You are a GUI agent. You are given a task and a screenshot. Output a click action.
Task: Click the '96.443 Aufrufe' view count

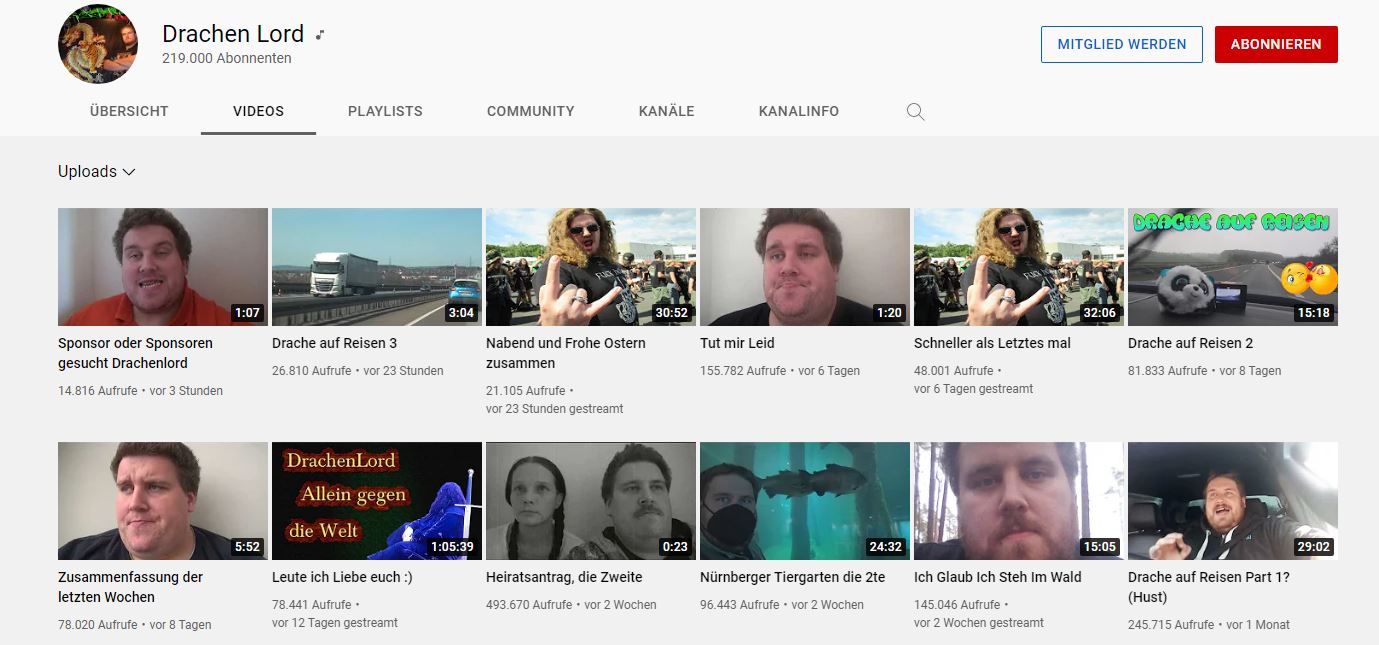point(740,605)
